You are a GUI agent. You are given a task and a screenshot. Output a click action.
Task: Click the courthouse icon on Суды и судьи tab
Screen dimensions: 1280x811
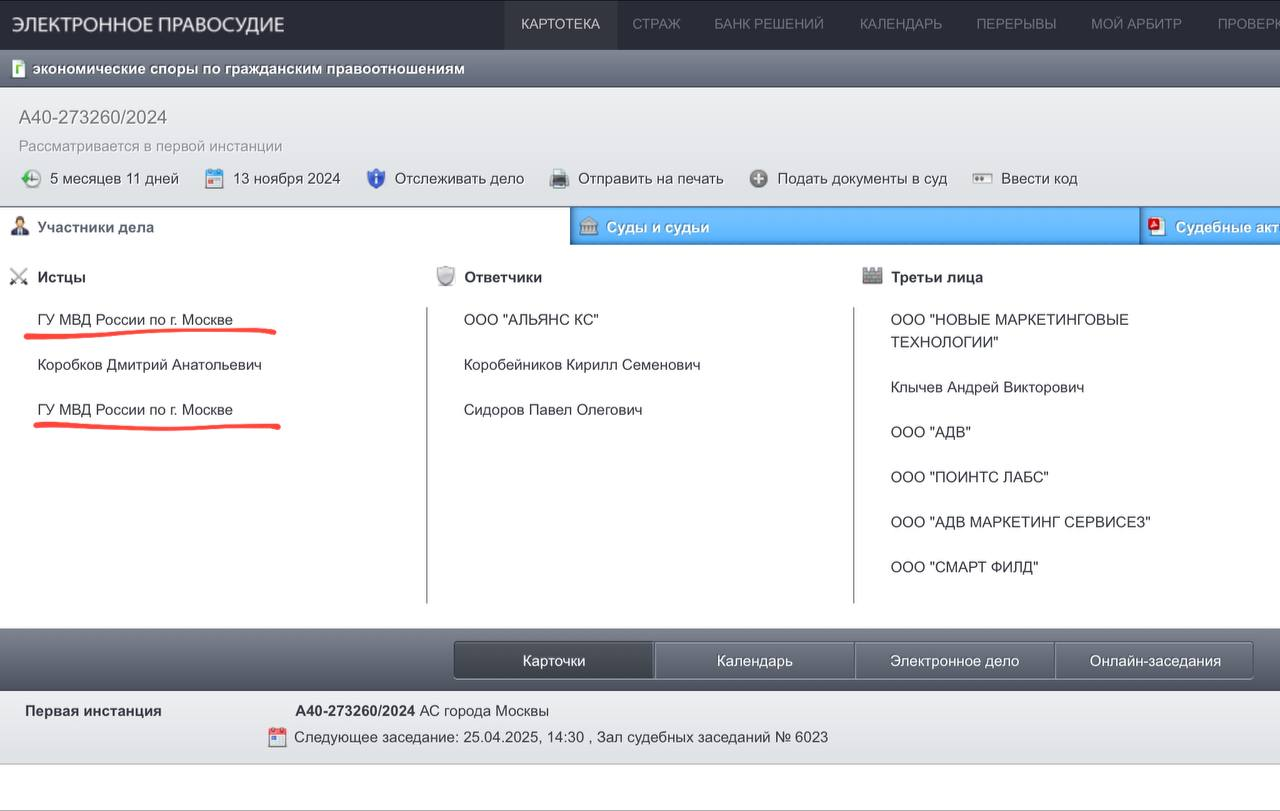tap(589, 226)
